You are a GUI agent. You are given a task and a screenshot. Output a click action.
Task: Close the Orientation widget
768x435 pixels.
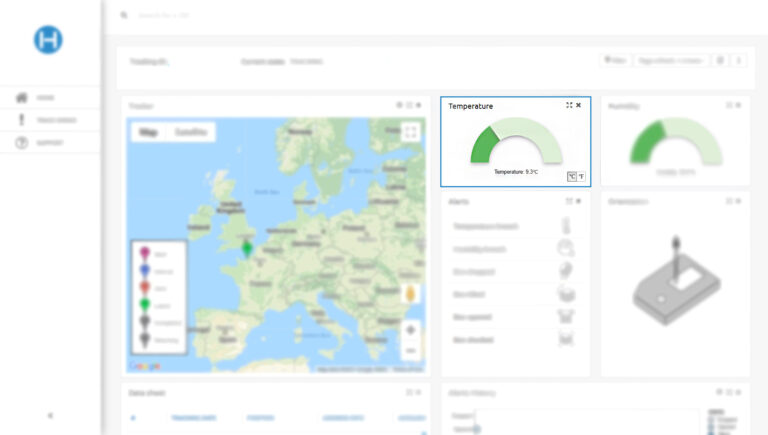pos(739,201)
